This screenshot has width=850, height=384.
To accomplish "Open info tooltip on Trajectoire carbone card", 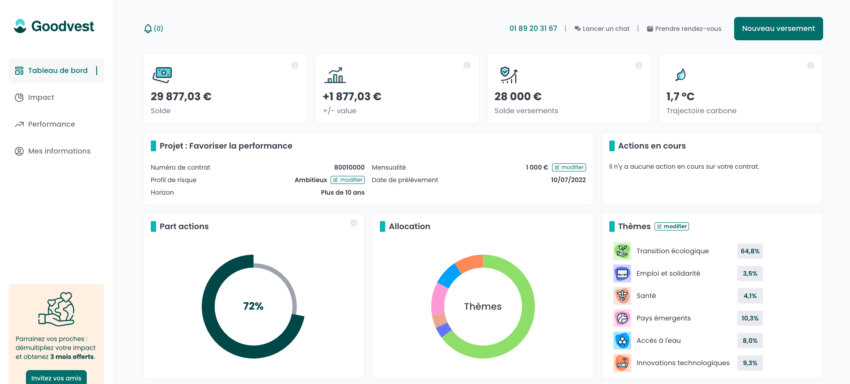I will click(x=810, y=66).
